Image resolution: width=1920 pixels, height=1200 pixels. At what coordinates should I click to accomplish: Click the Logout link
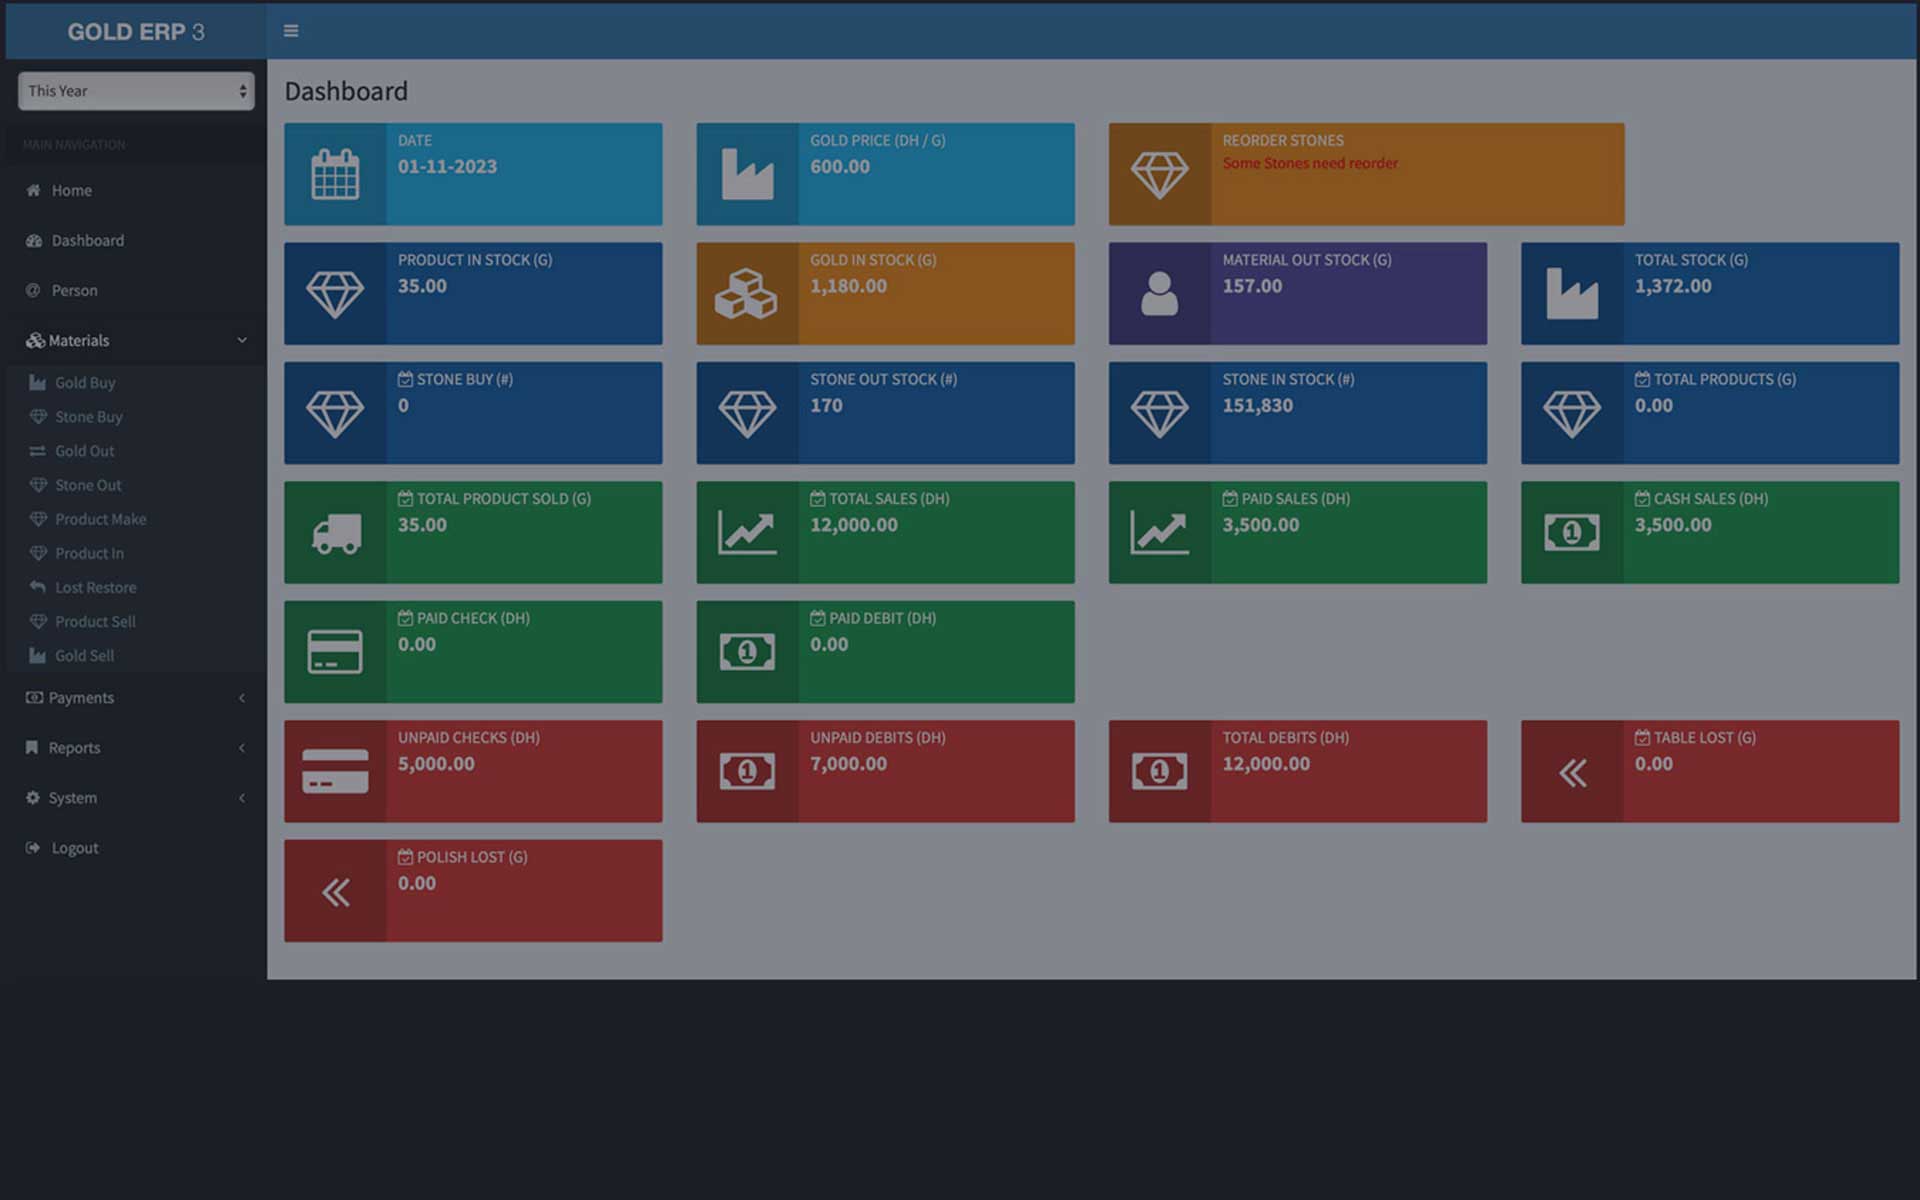pos(75,848)
